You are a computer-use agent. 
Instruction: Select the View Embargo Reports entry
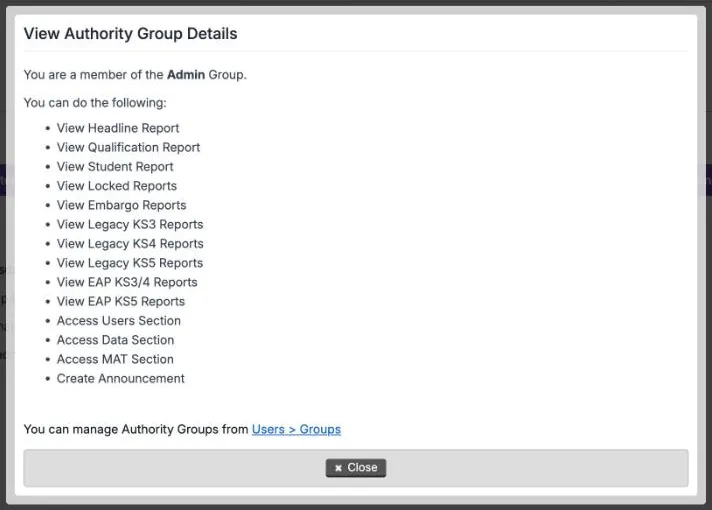(121, 205)
